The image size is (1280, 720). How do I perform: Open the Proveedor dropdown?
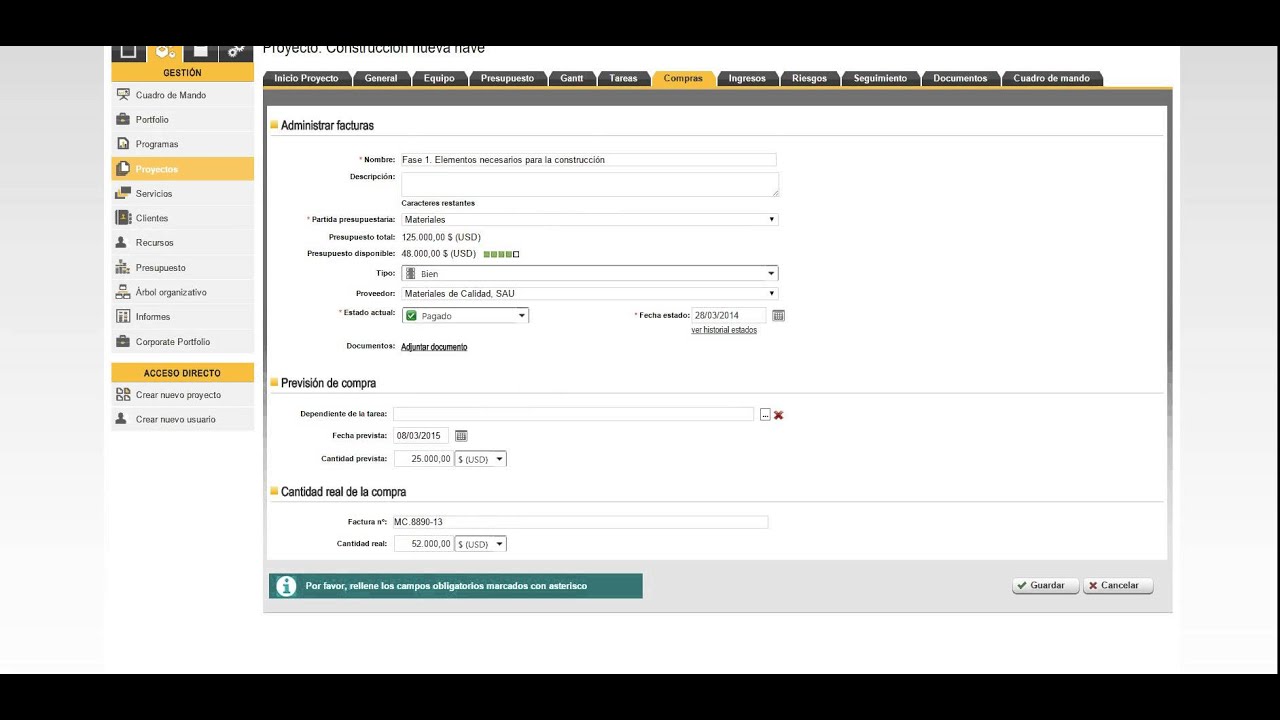click(589, 294)
